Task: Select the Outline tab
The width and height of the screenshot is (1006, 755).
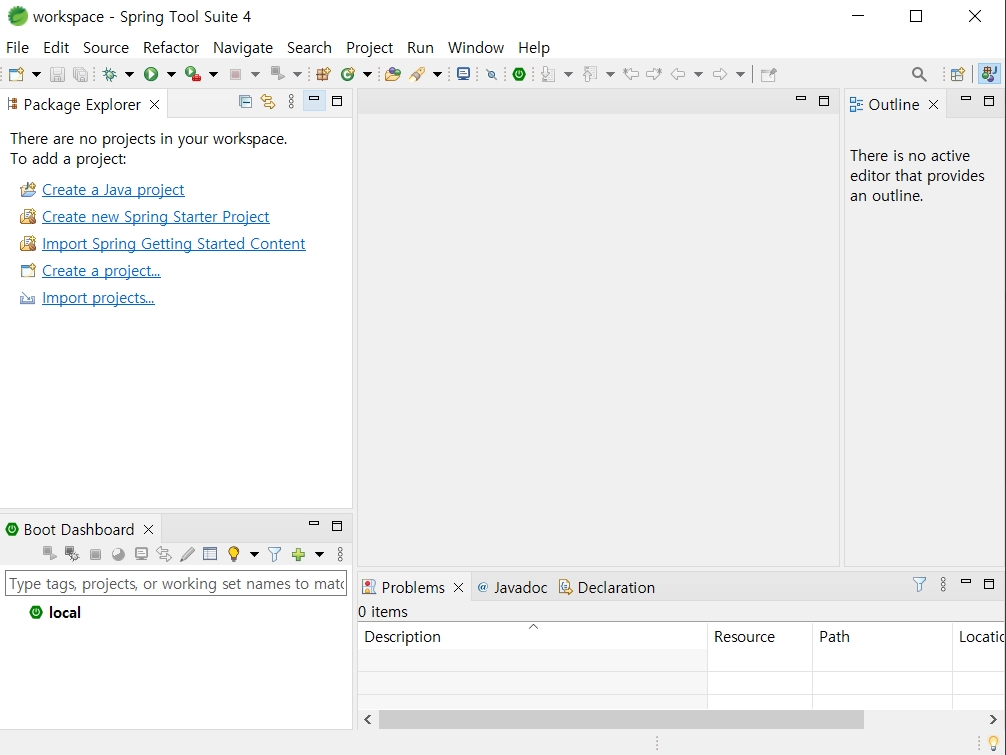Action: coord(893,105)
